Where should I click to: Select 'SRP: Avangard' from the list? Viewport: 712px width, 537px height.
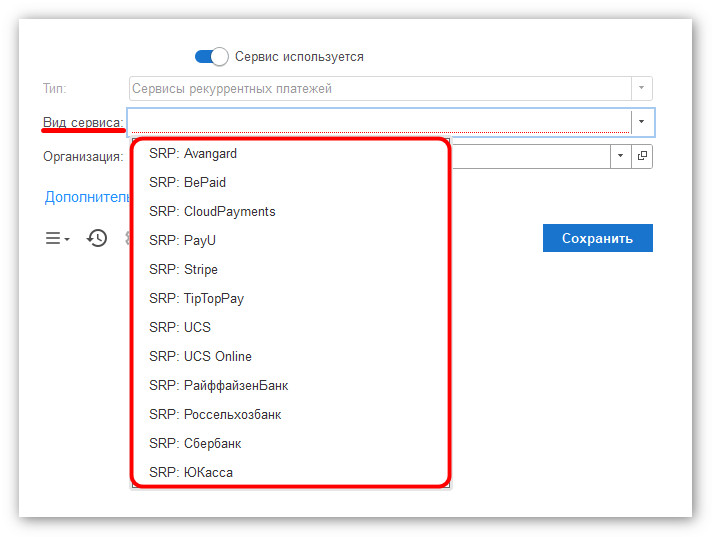(291, 153)
